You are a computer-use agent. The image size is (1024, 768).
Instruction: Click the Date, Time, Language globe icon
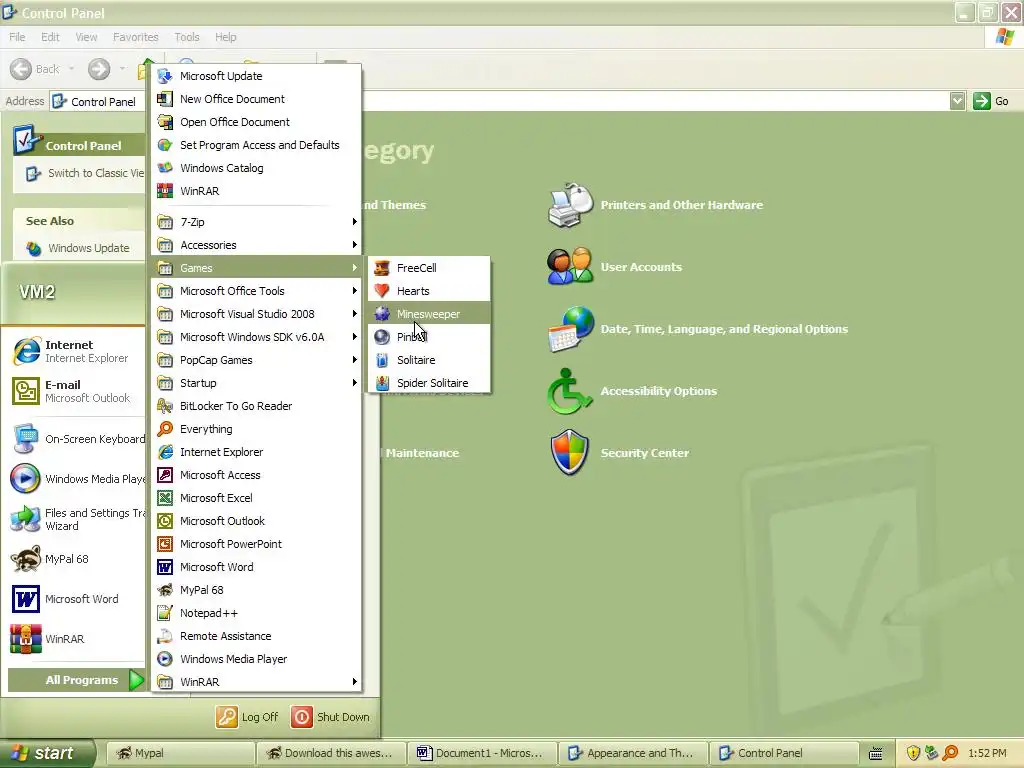tap(571, 329)
